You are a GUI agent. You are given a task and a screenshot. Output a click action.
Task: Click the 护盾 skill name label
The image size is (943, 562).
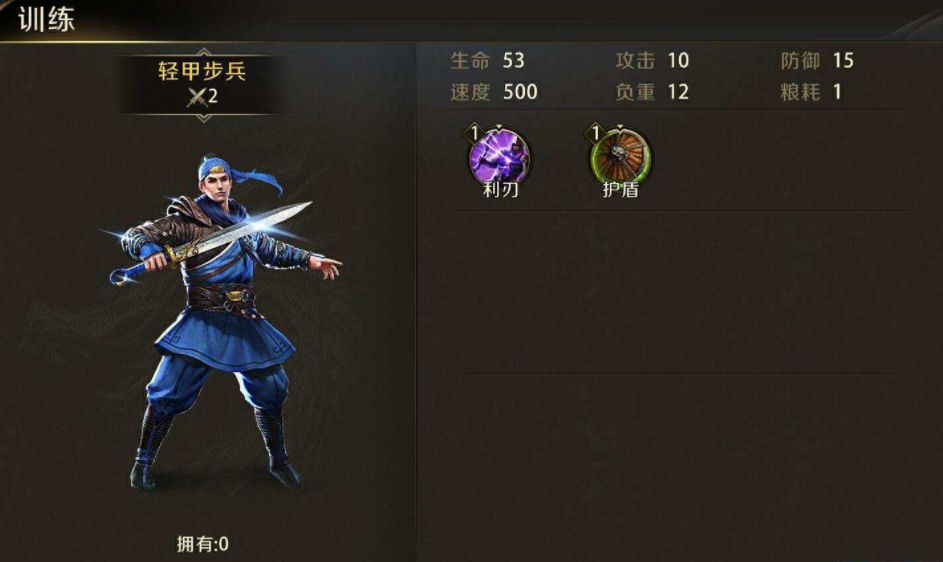(621, 190)
